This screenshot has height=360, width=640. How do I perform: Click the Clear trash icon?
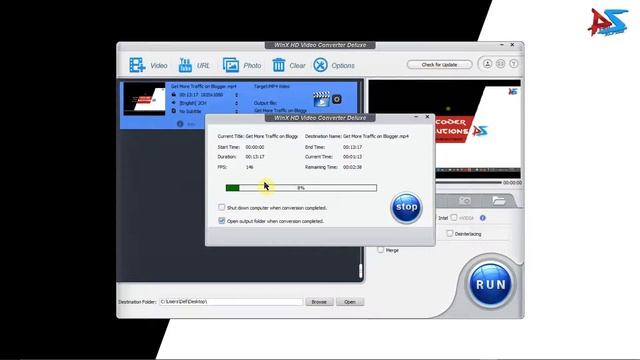point(279,65)
